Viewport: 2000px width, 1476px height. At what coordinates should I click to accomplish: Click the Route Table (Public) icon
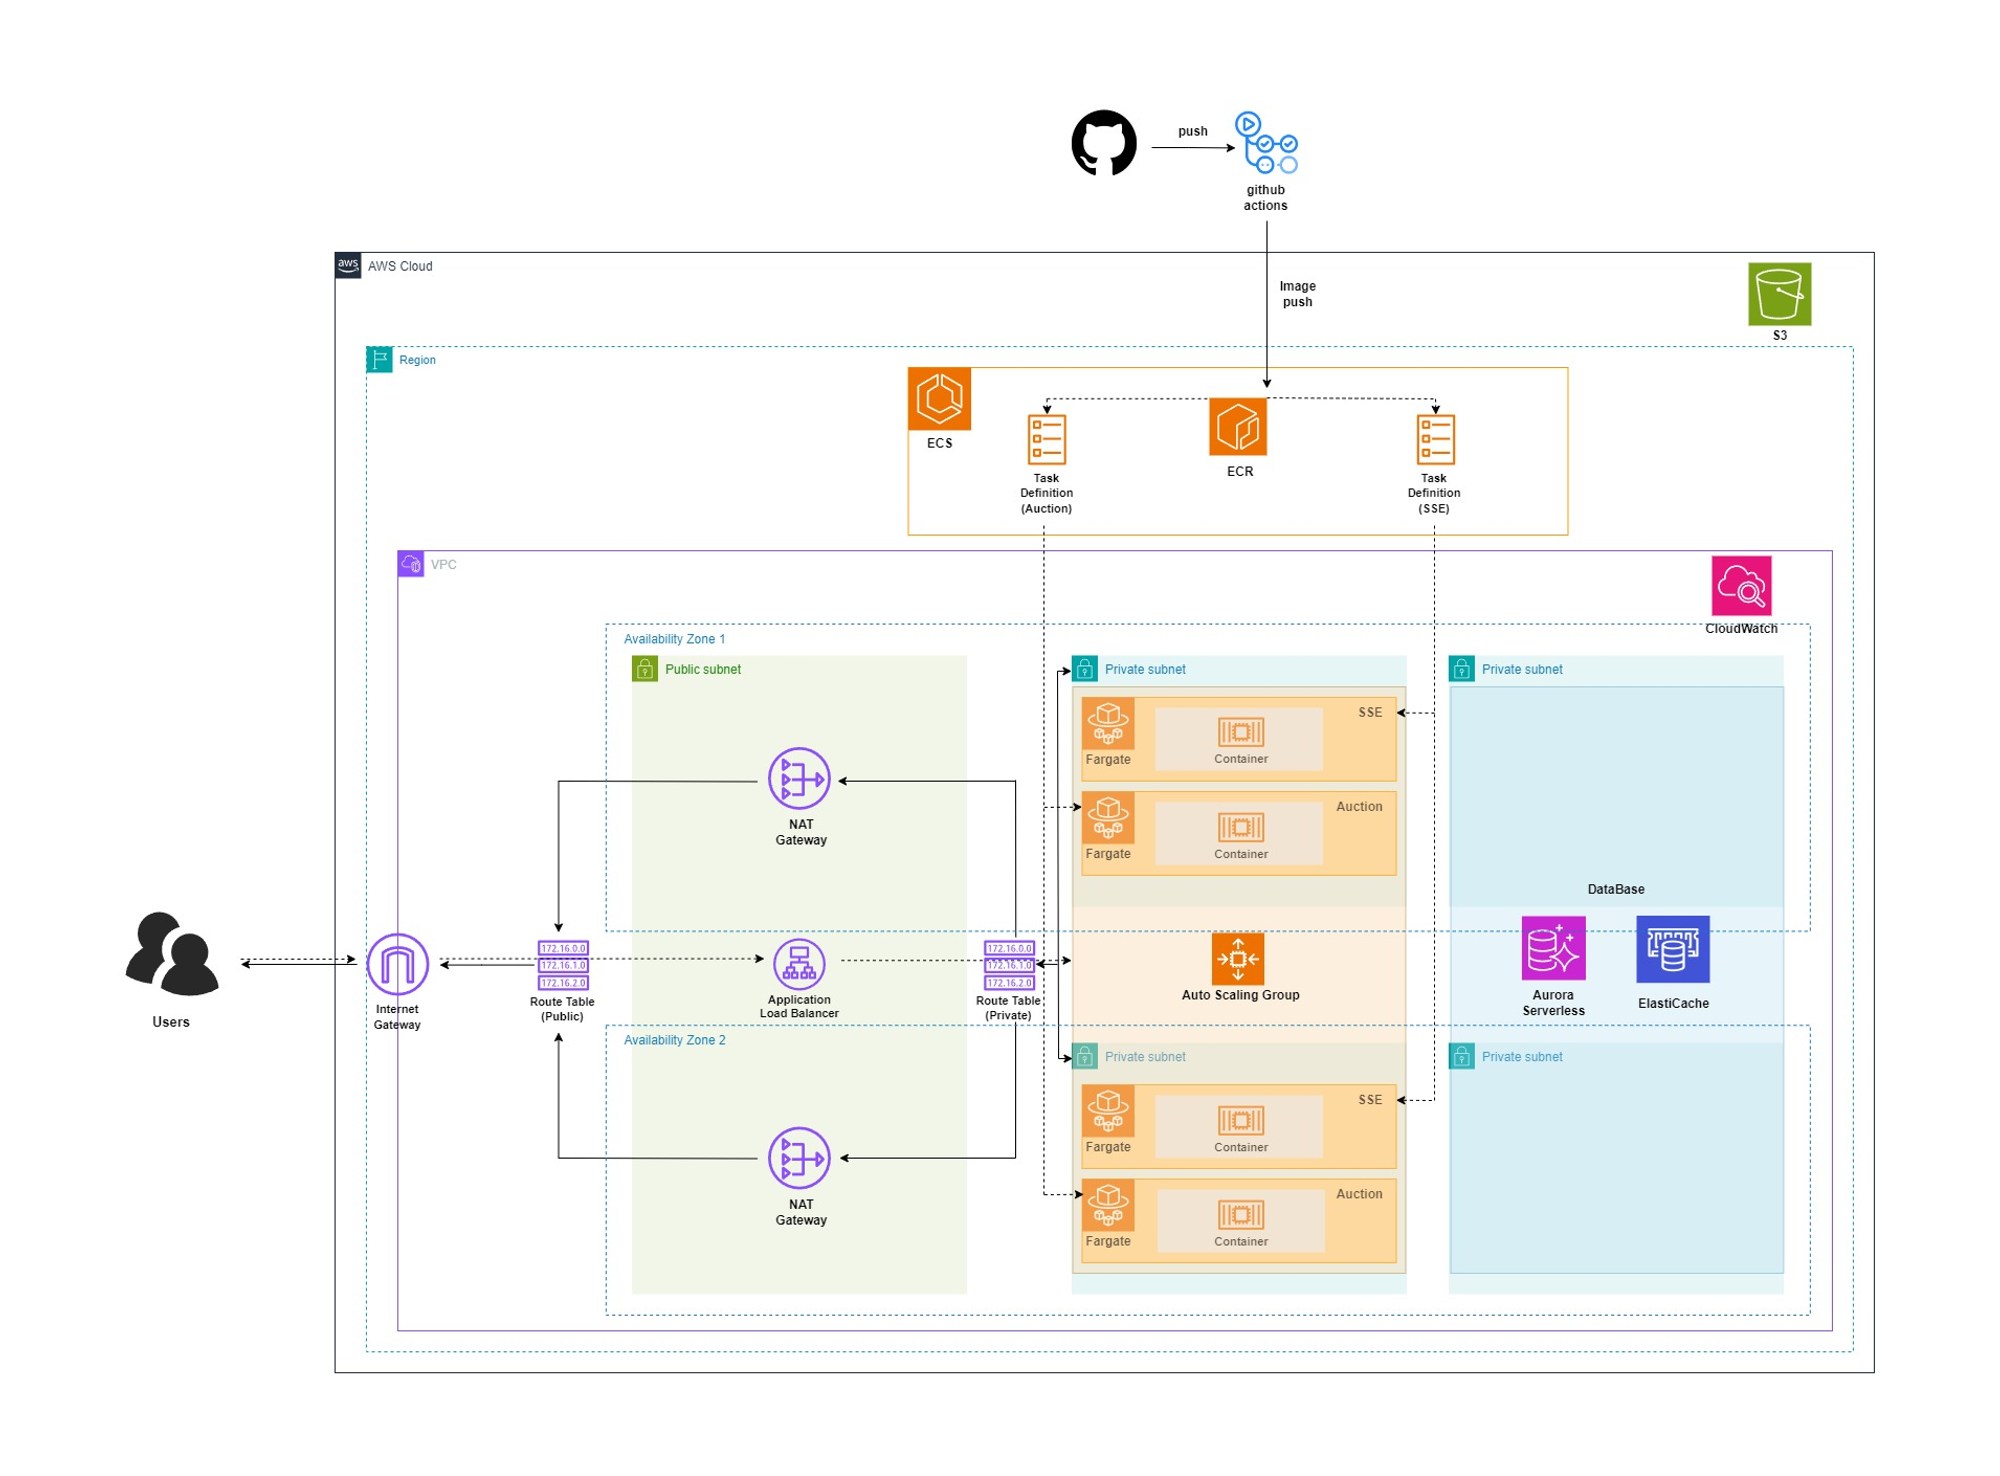click(x=563, y=965)
